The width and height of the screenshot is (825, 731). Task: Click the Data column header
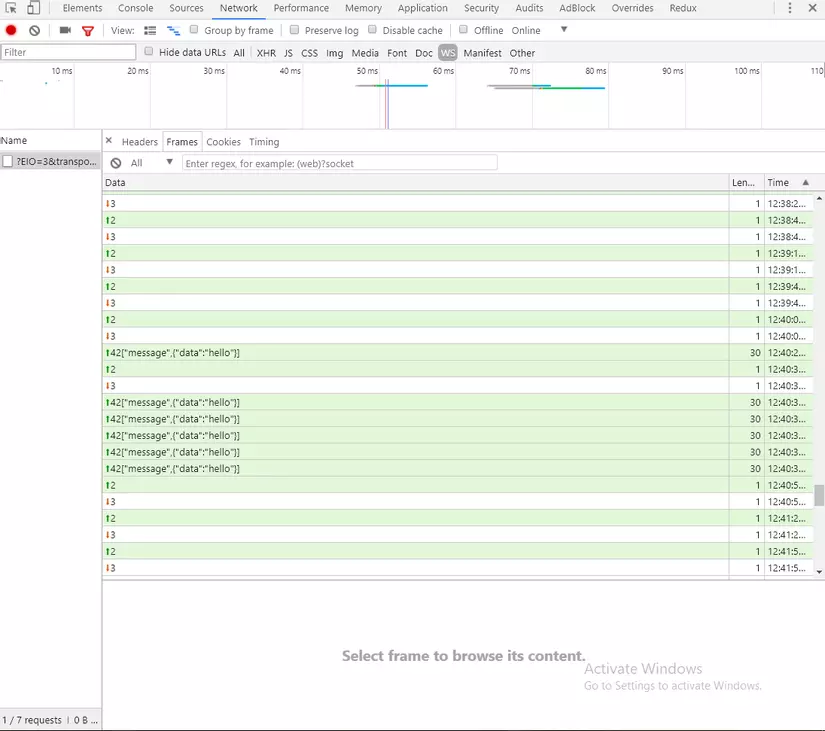tap(416, 182)
